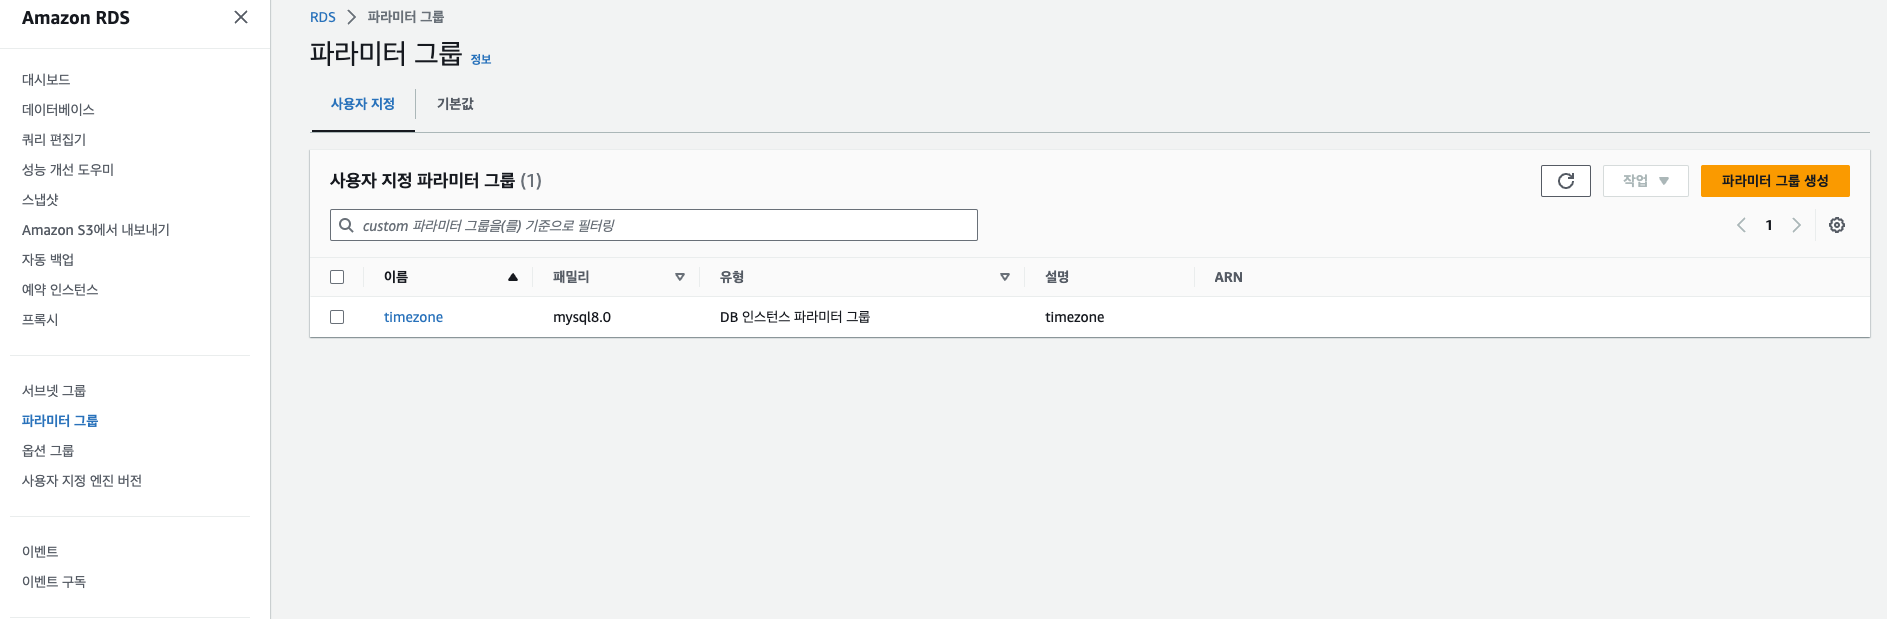This screenshot has height=619, width=1887.
Task: Open 예약 인스턴스 in the sidebar
Action: point(60,289)
